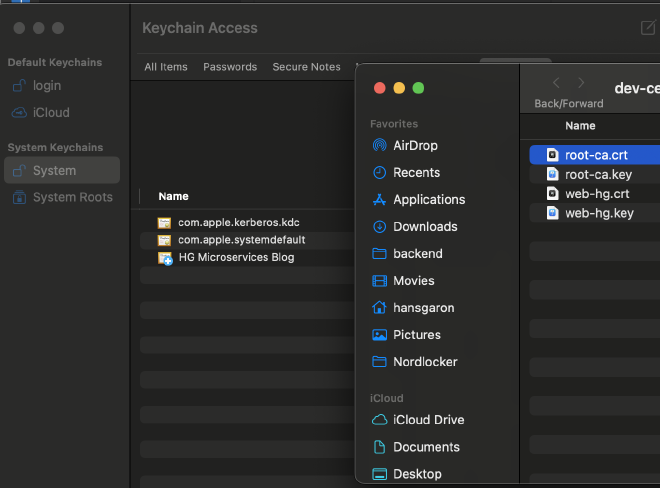Select the root-ca.crt file
660x488 pixels.
pyautogui.click(x=595, y=155)
